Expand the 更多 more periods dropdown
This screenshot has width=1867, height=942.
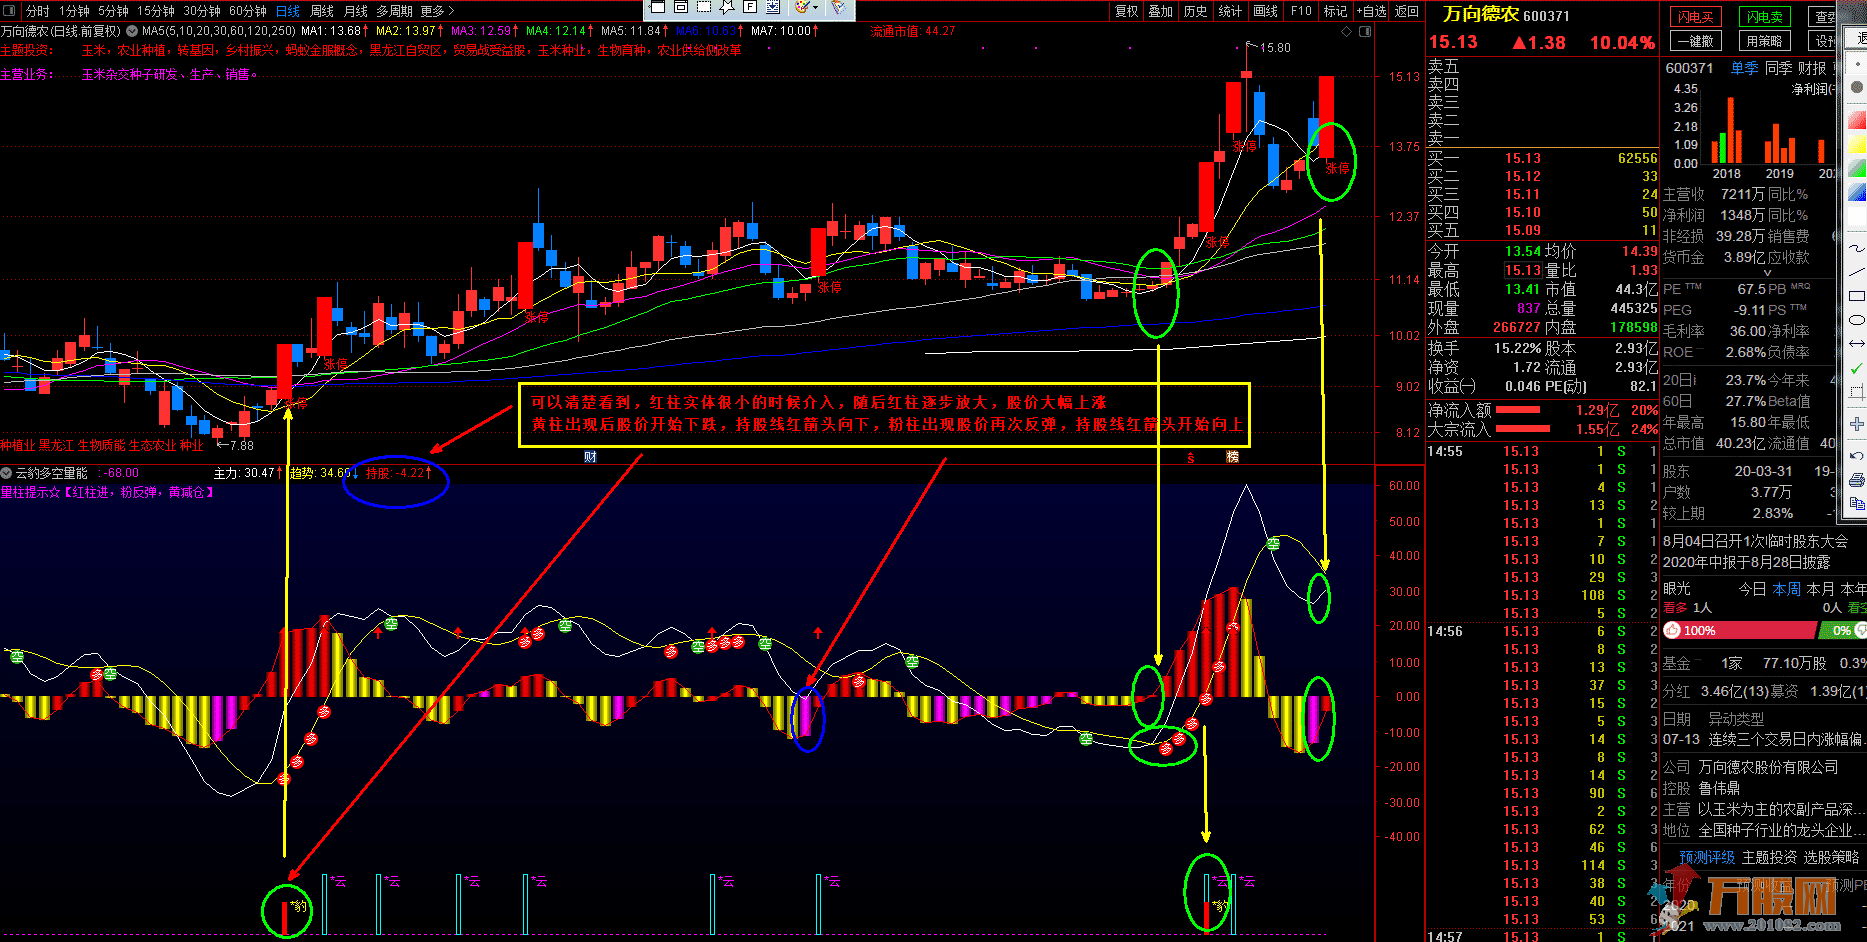[x=437, y=11]
